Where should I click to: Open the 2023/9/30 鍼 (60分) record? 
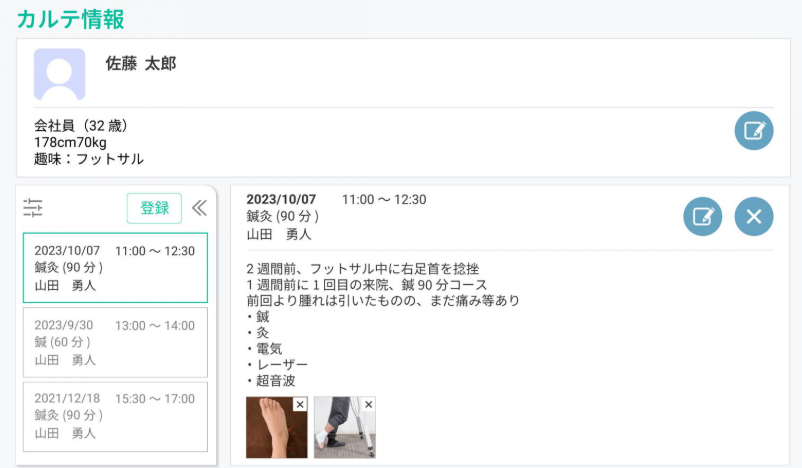pyautogui.click(x=115, y=342)
